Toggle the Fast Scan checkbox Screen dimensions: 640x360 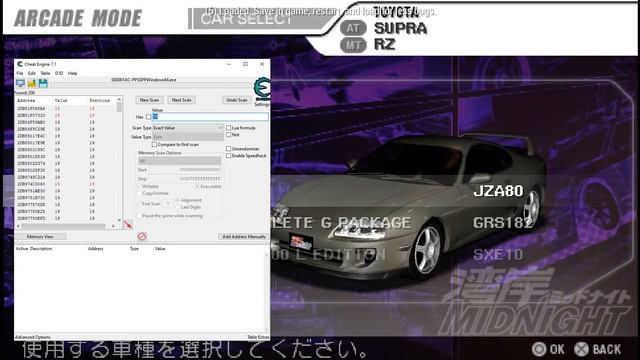pyautogui.click(x=140, y=204)
